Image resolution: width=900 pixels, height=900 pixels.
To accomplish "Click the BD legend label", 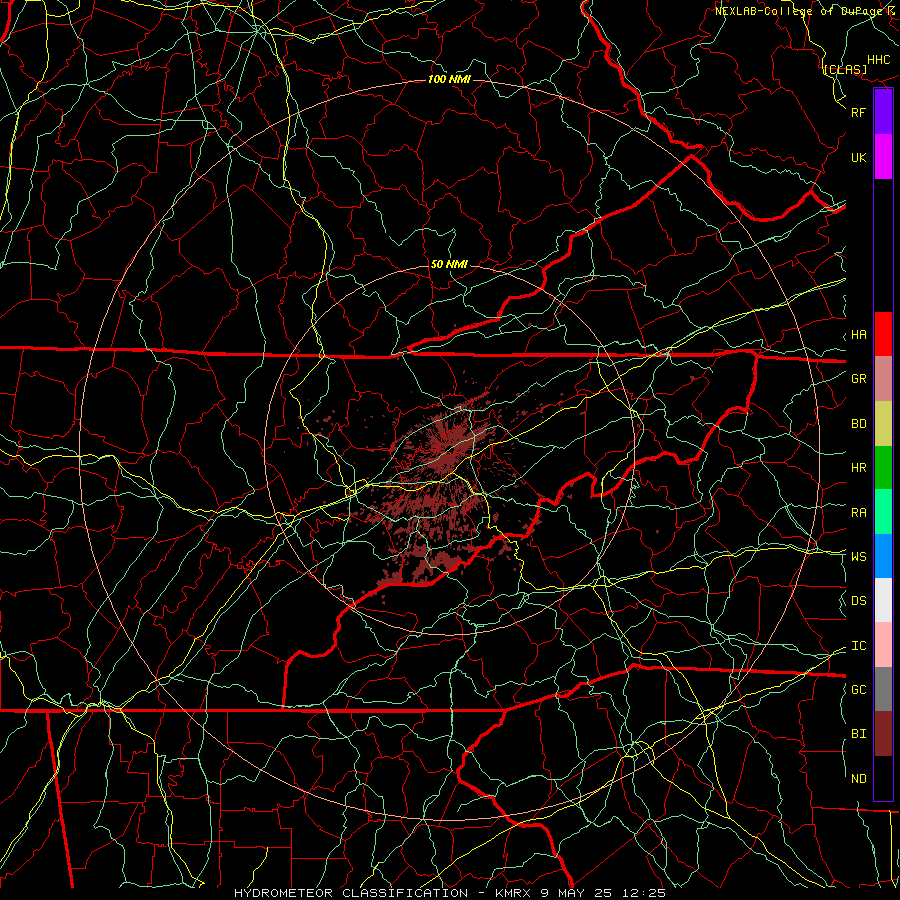I will click(x=858, y=424).
